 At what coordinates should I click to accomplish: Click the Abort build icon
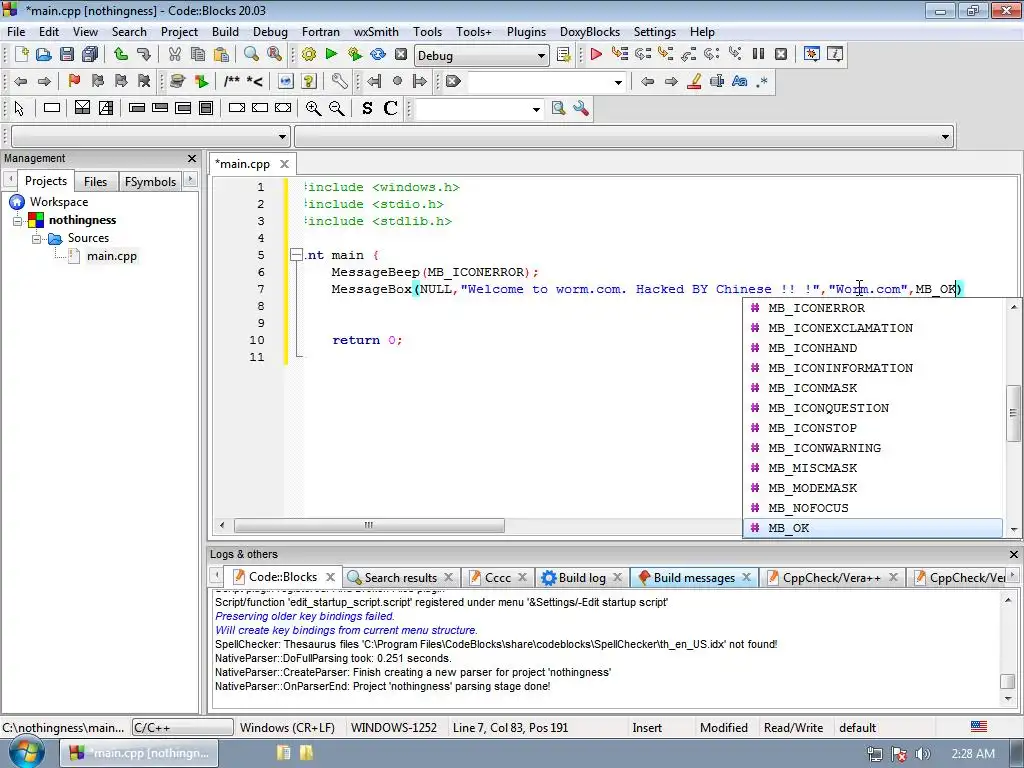click(x=401, y=54)
